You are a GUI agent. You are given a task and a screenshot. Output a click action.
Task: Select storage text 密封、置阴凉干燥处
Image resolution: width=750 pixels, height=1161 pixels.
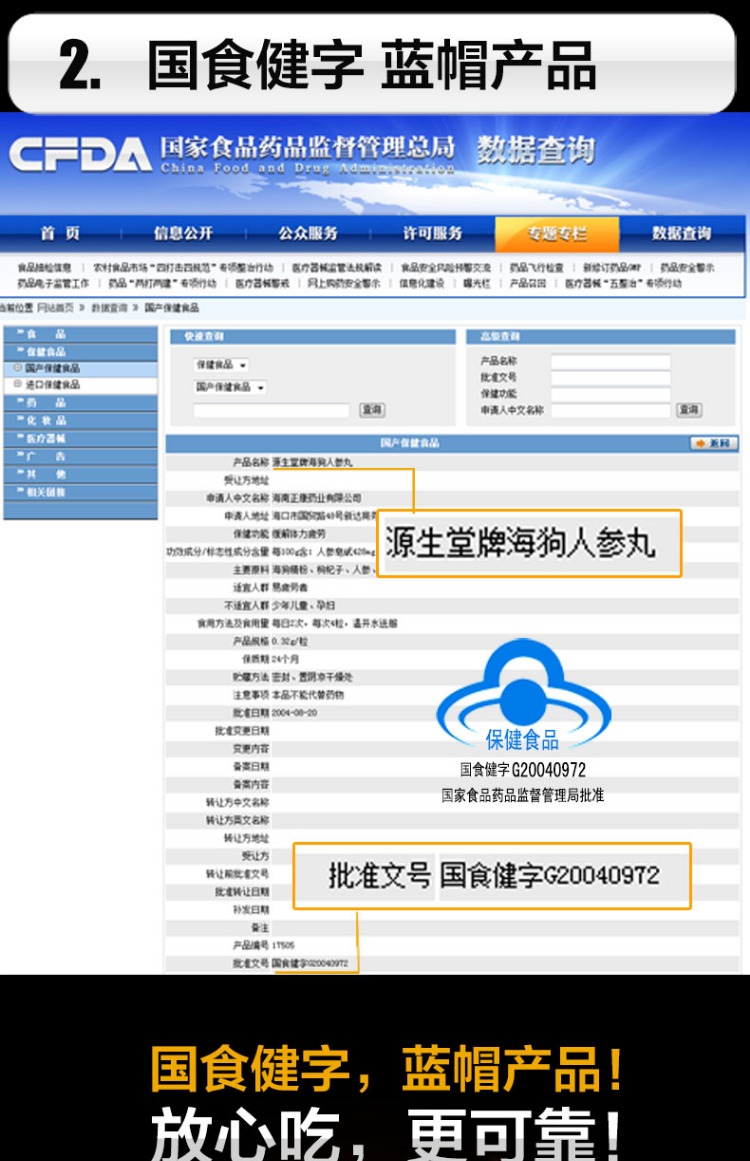click(312, 677)
